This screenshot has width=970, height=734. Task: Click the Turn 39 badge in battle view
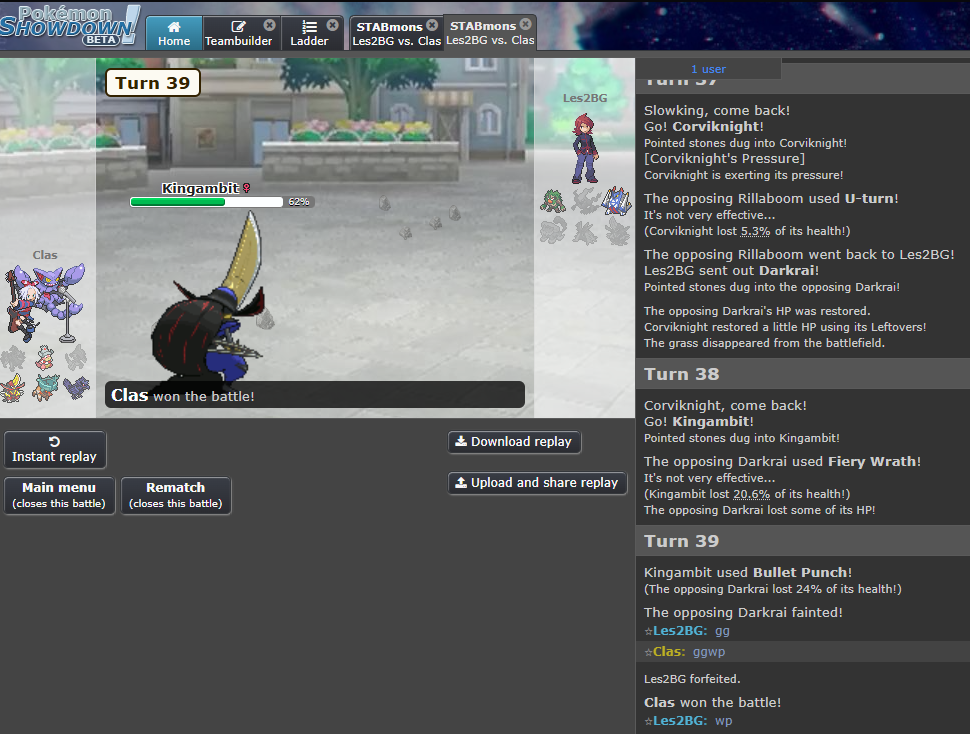153,83
